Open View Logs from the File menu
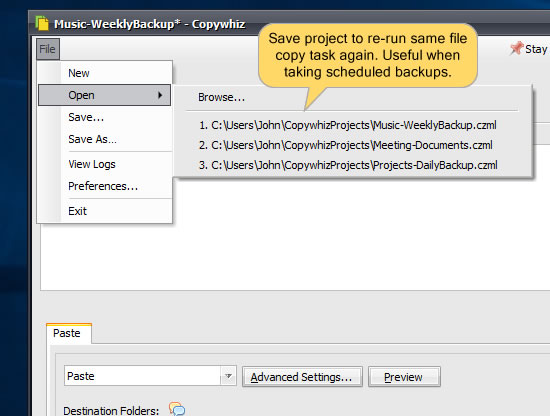This screenshot has height=416, width=550. point(105,164)
